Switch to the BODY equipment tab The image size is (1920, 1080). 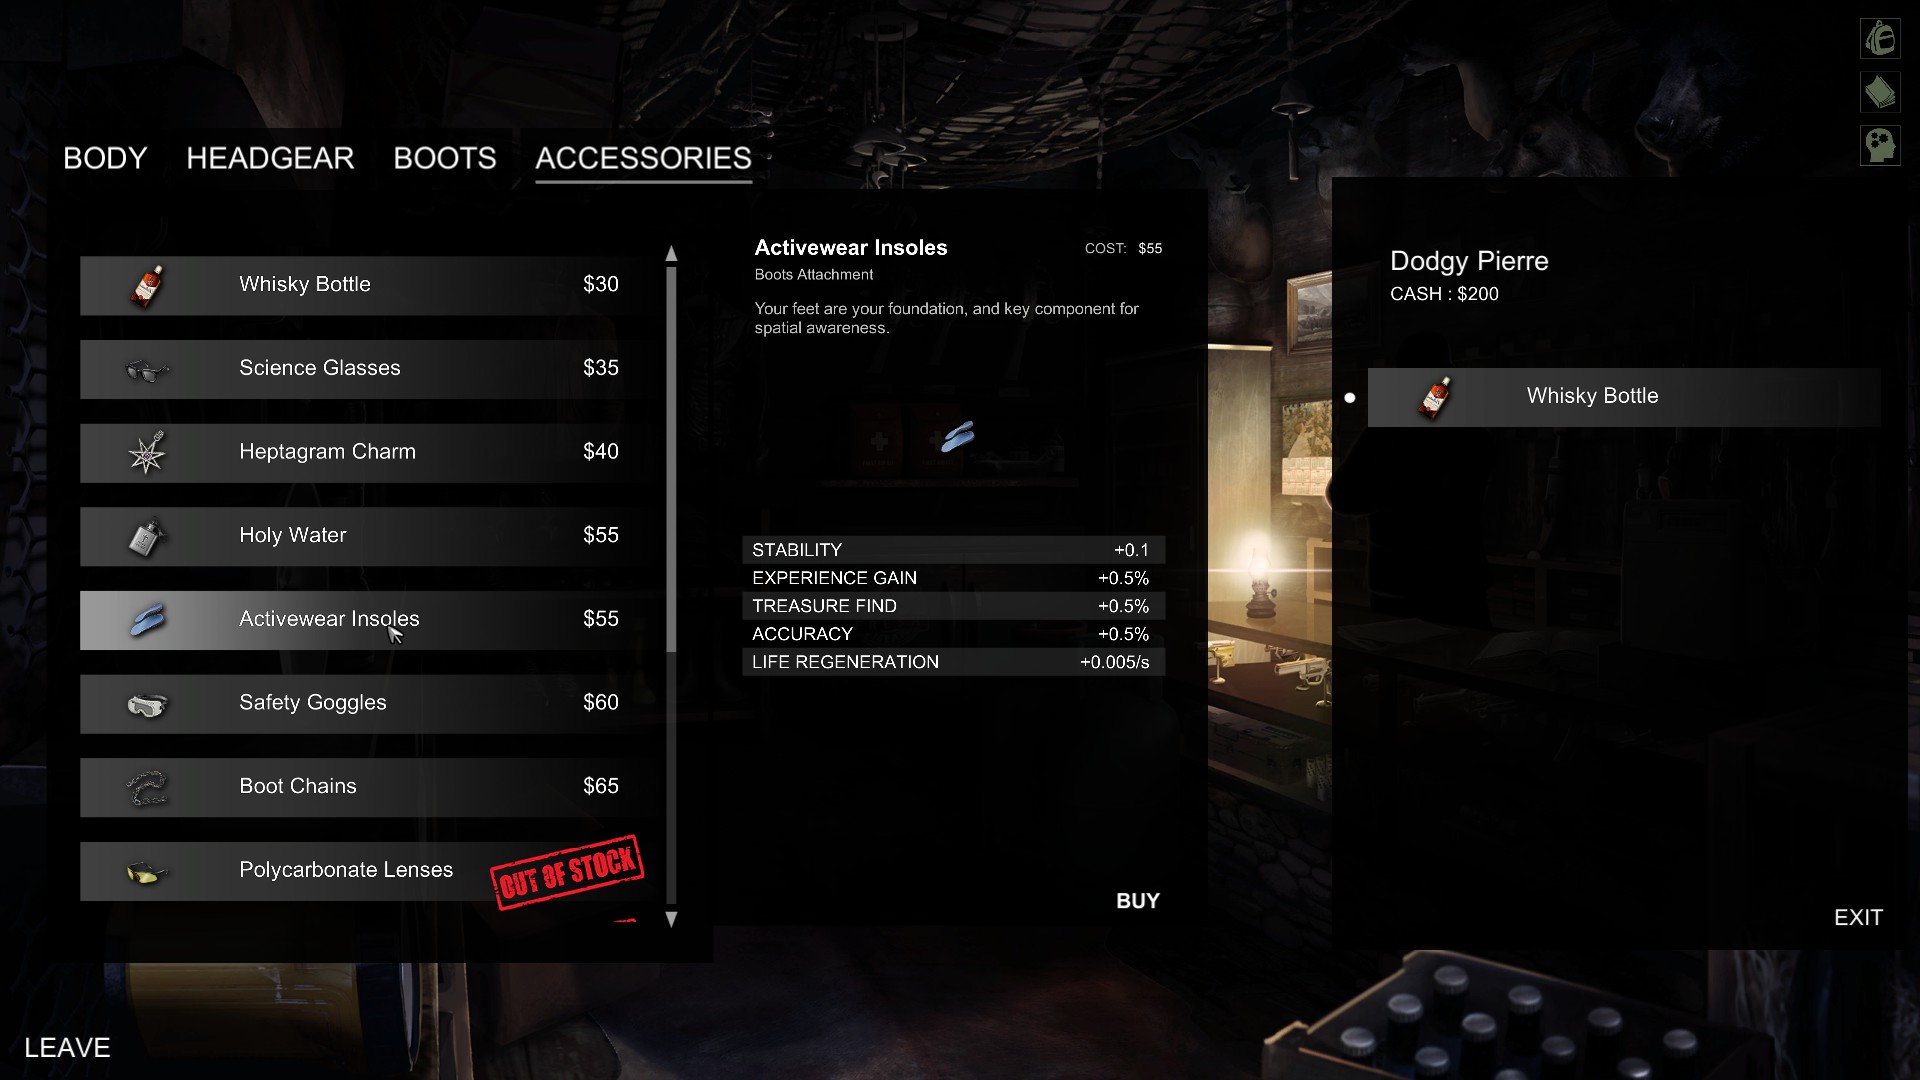click(105, 157)
